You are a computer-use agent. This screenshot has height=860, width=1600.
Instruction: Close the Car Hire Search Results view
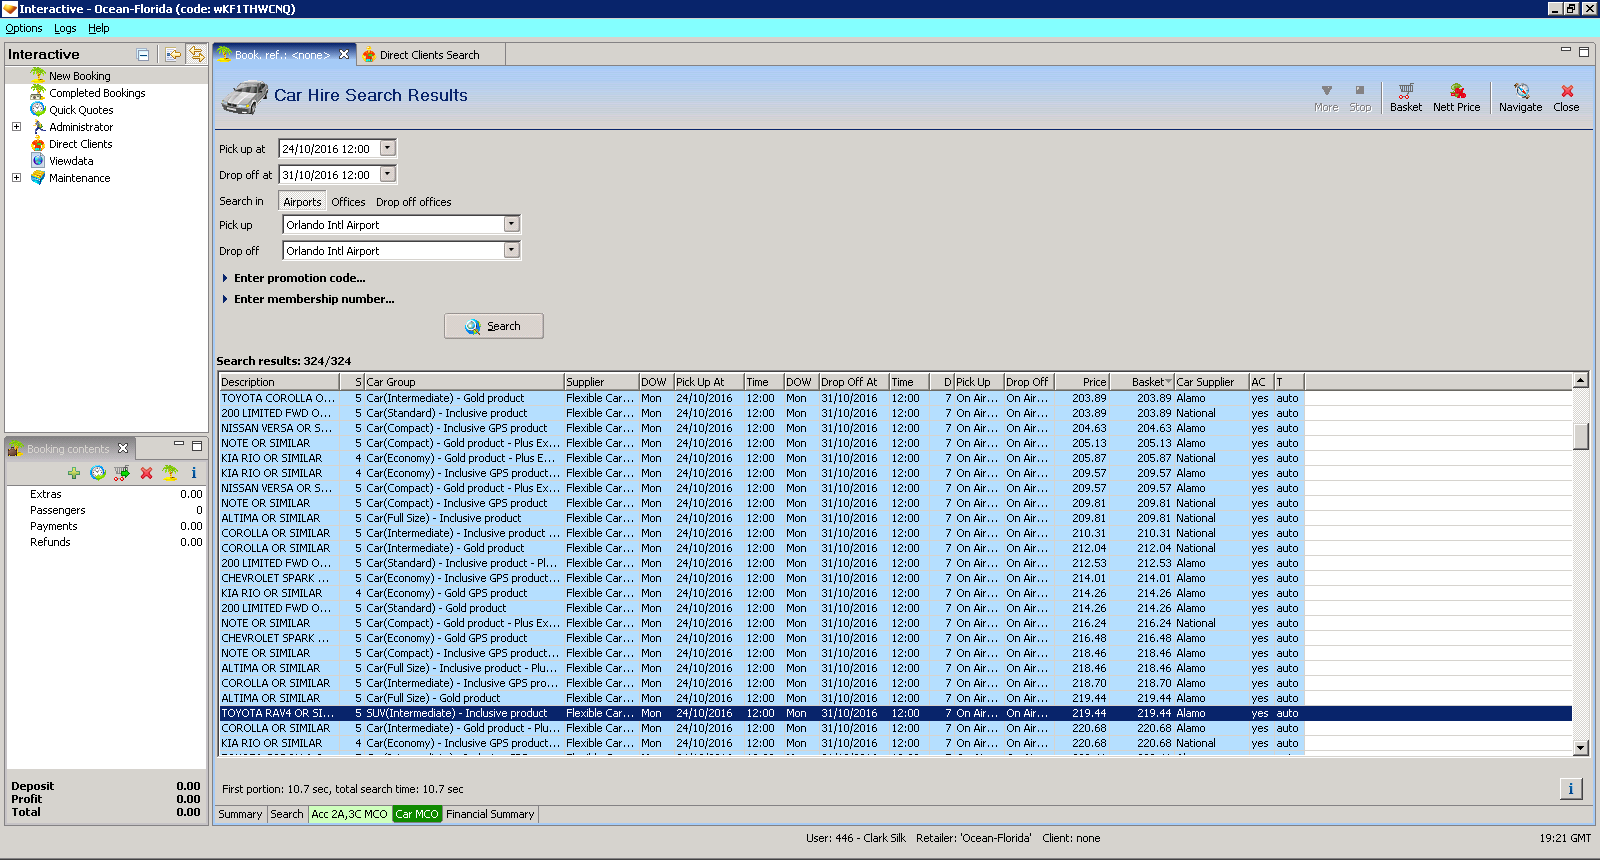coord(1566,97)
